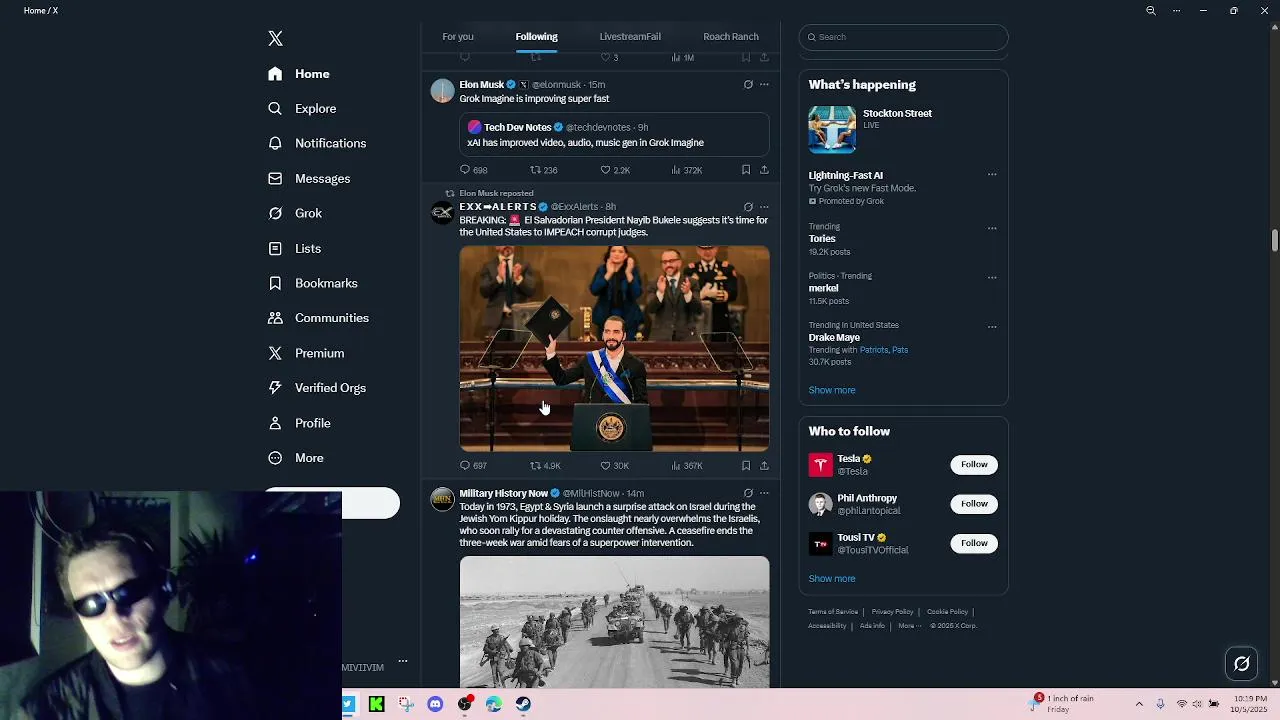Switch to the For you tab
Viewport: 1280px width, 720px height.
[458, 37]
